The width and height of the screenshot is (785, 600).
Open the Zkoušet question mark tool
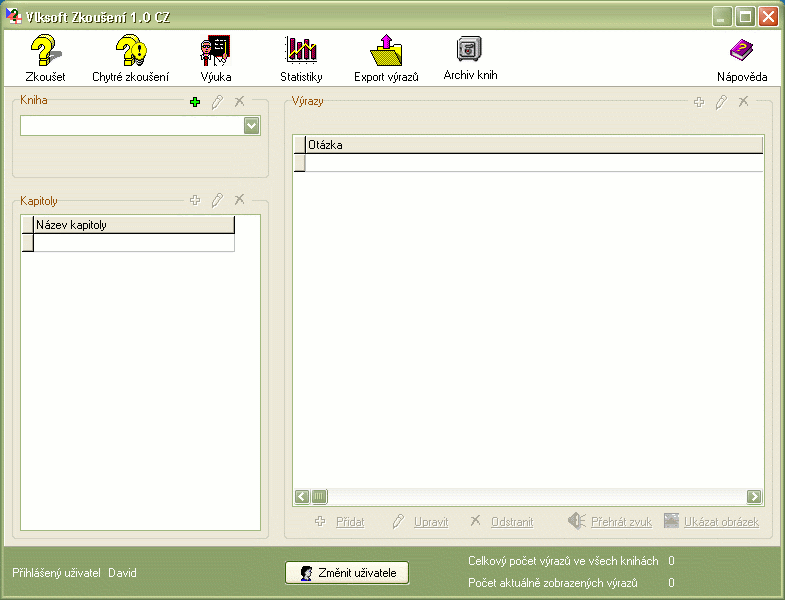point(46,58)
